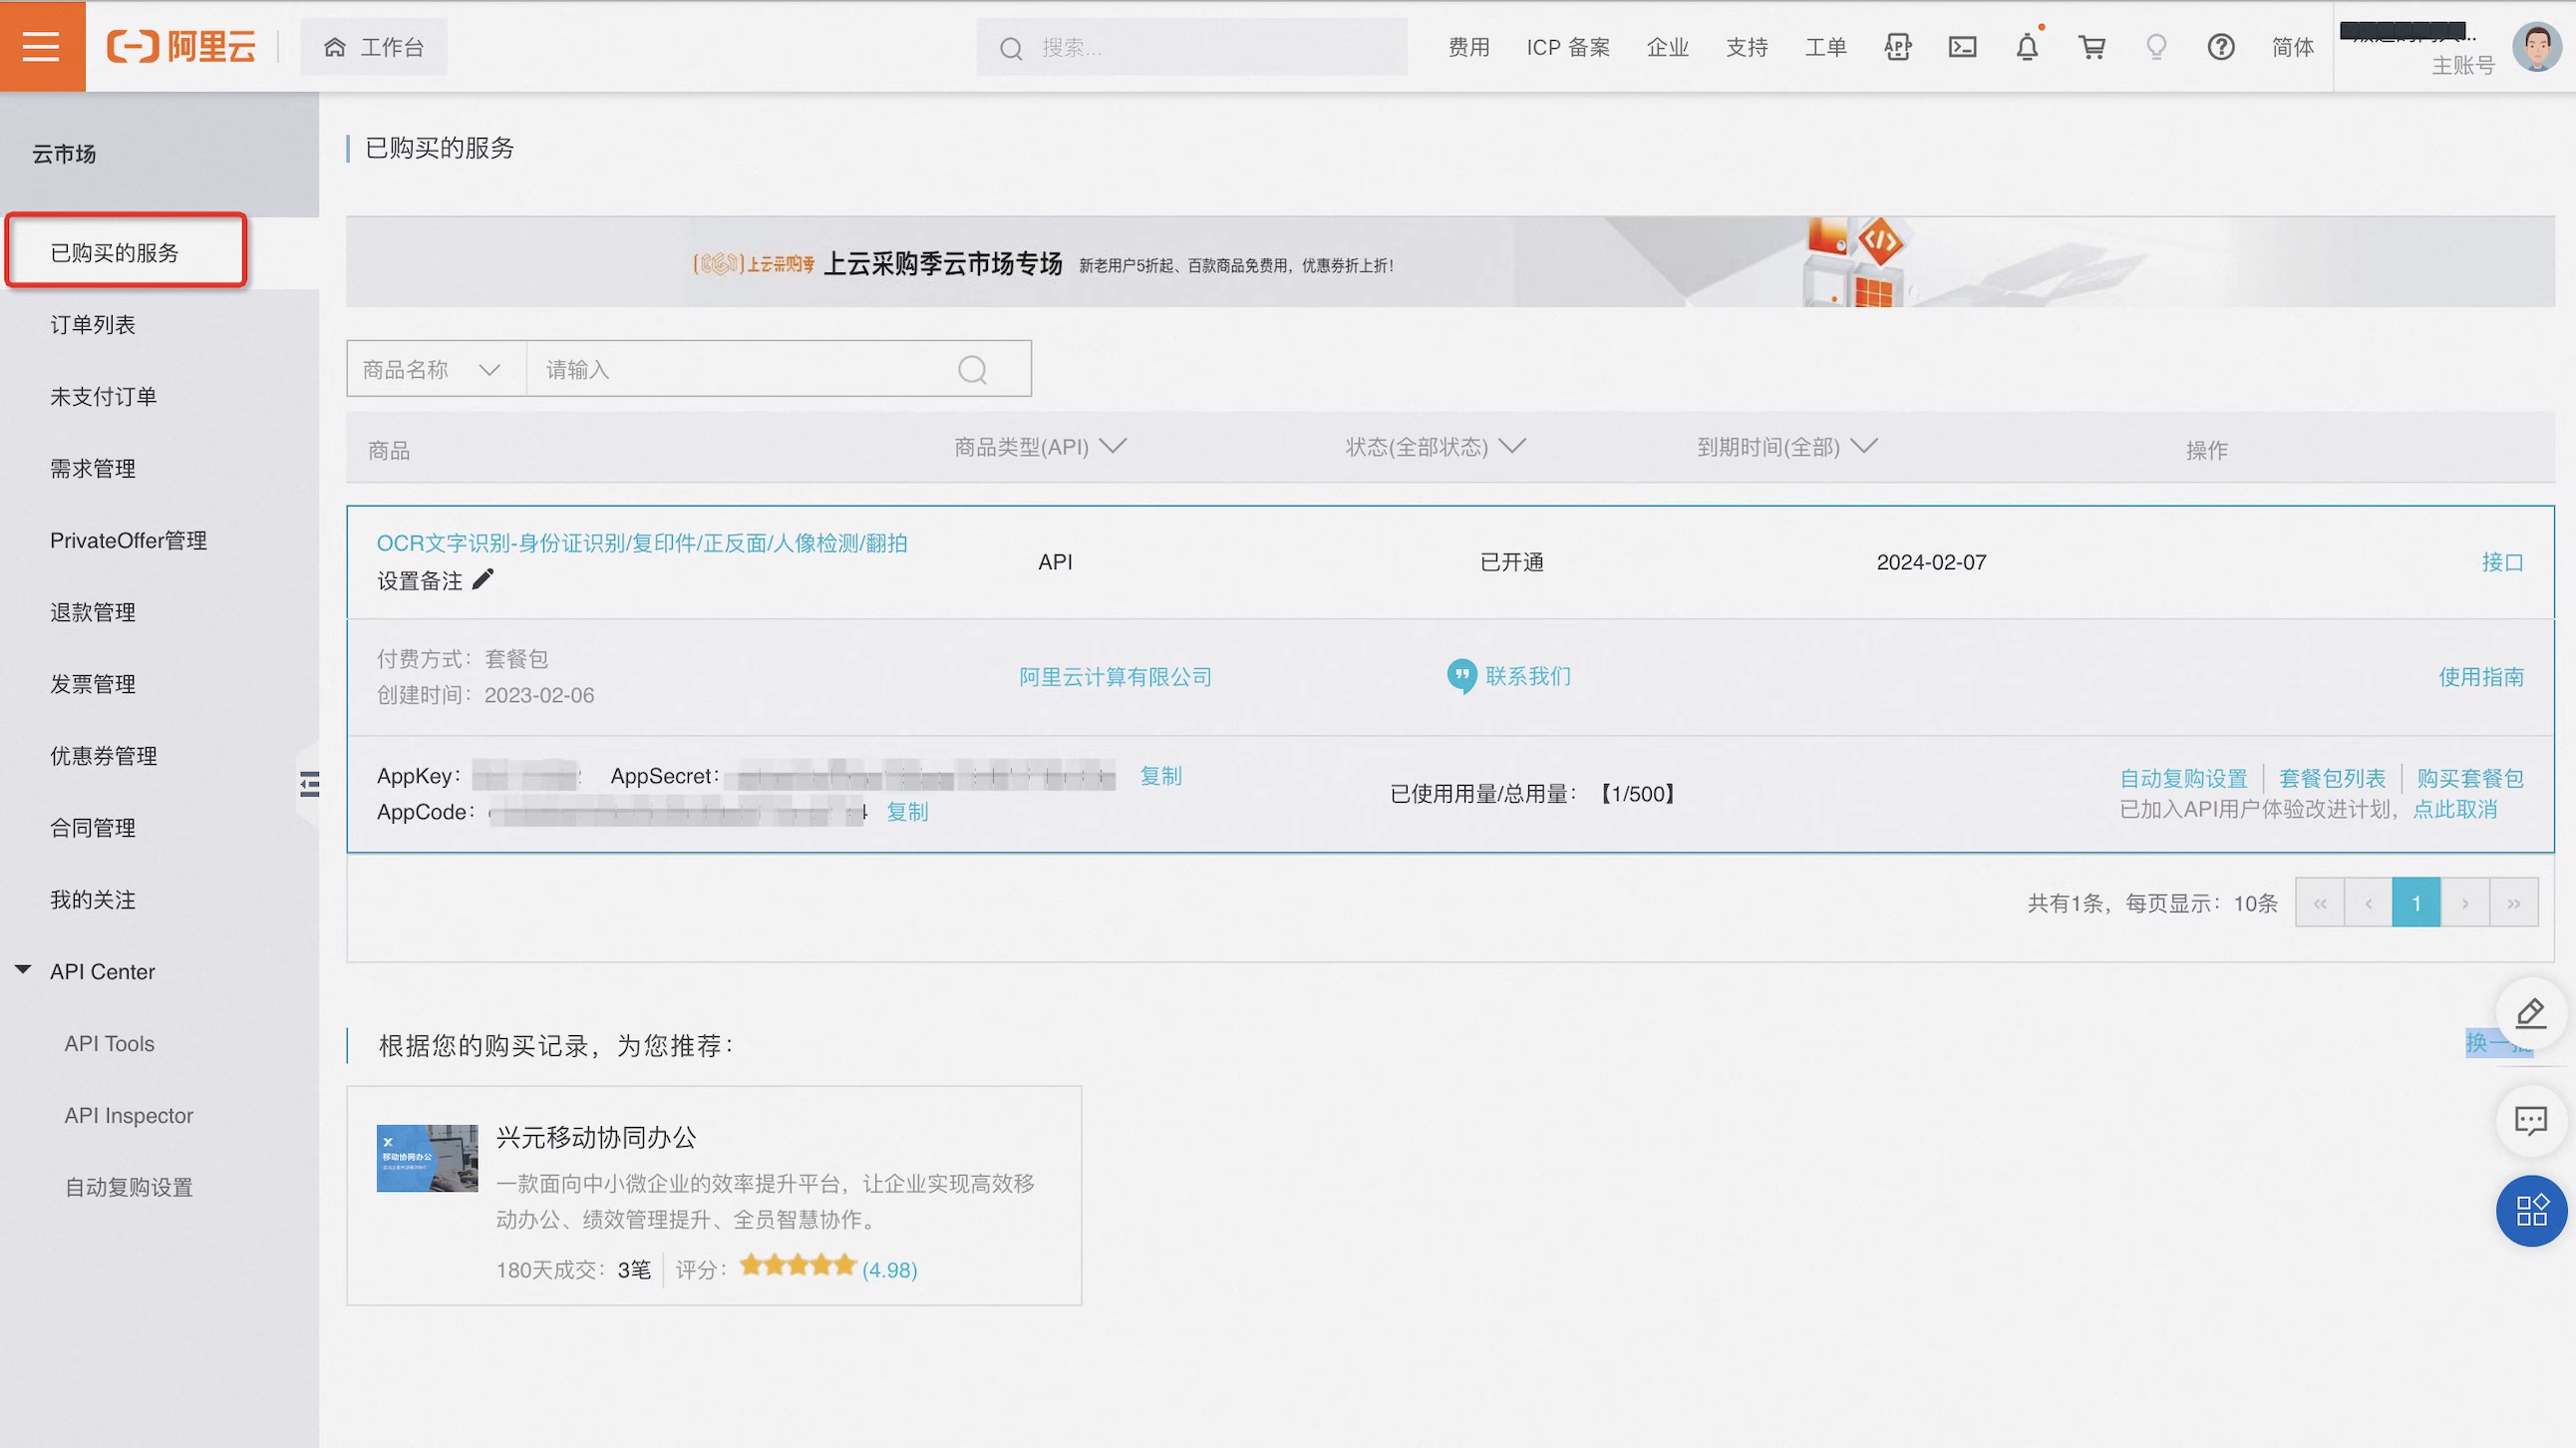
Task: Copy the AppCode with 复制
Action: 907,812
